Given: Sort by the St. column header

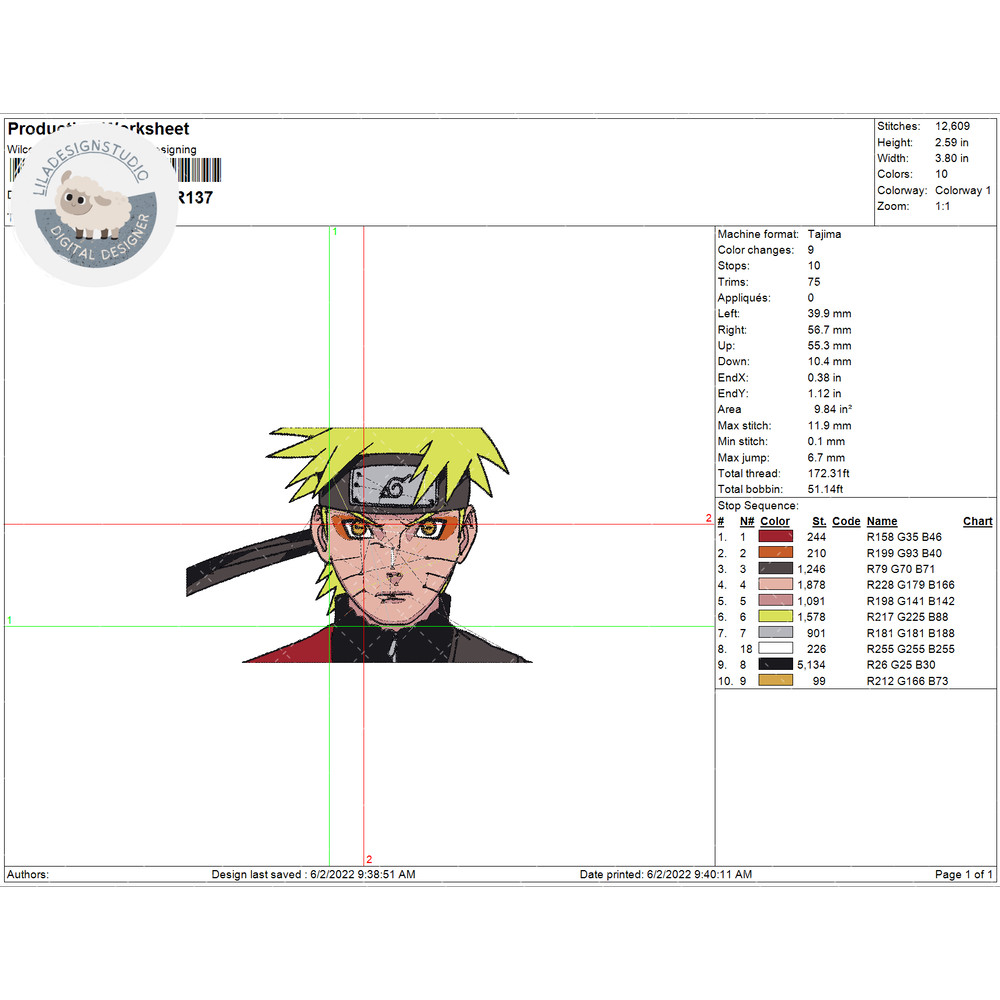Looking at the screenshot, I should 818,521.
